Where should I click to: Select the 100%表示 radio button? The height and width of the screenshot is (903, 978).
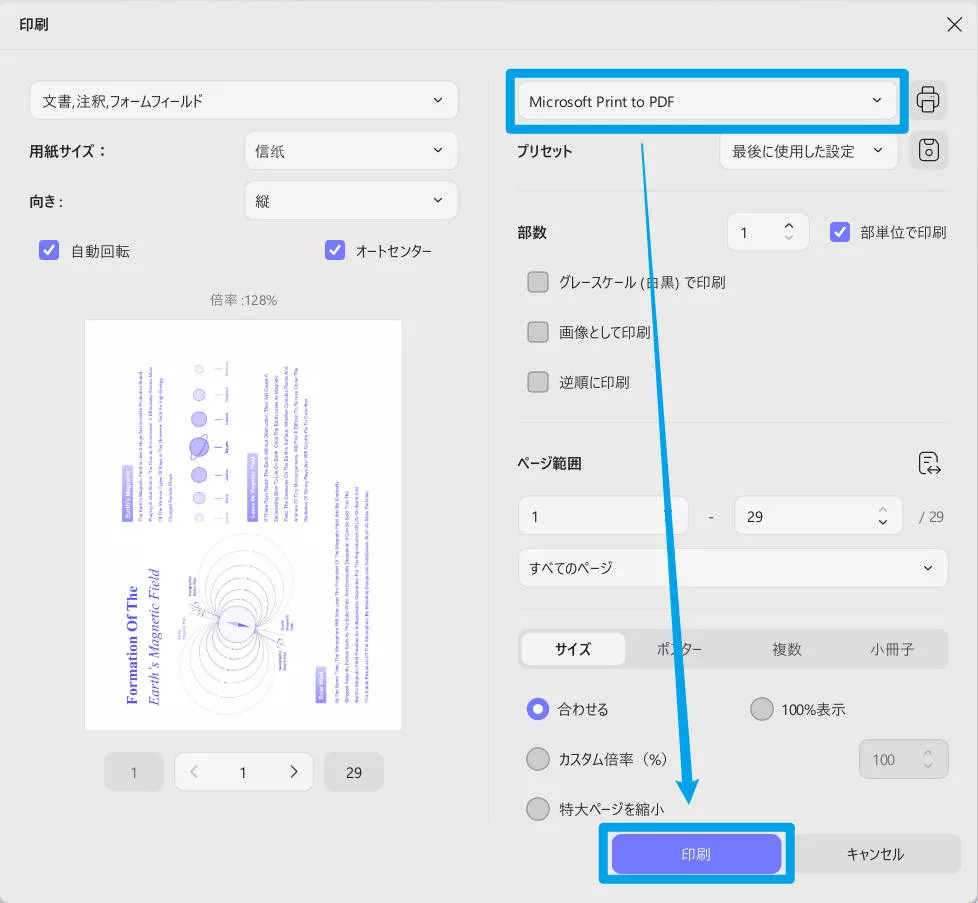click(763, 709)
